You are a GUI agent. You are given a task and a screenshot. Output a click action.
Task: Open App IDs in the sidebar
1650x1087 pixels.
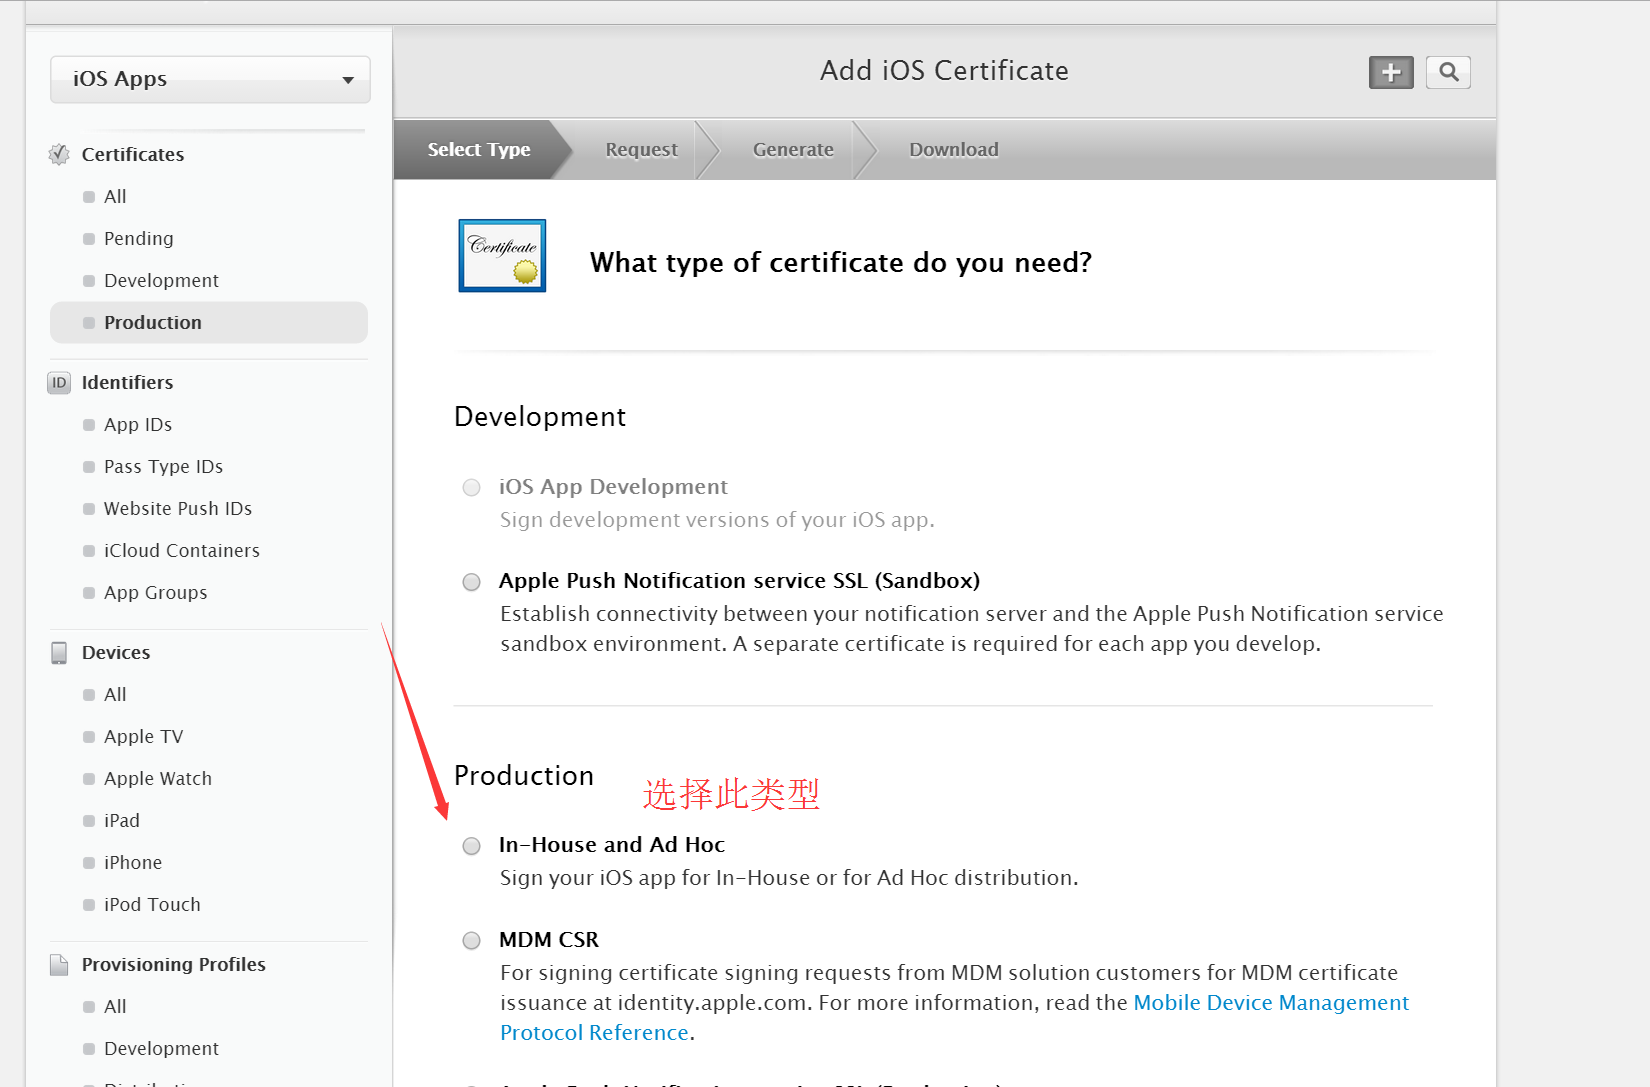[138, 425]
